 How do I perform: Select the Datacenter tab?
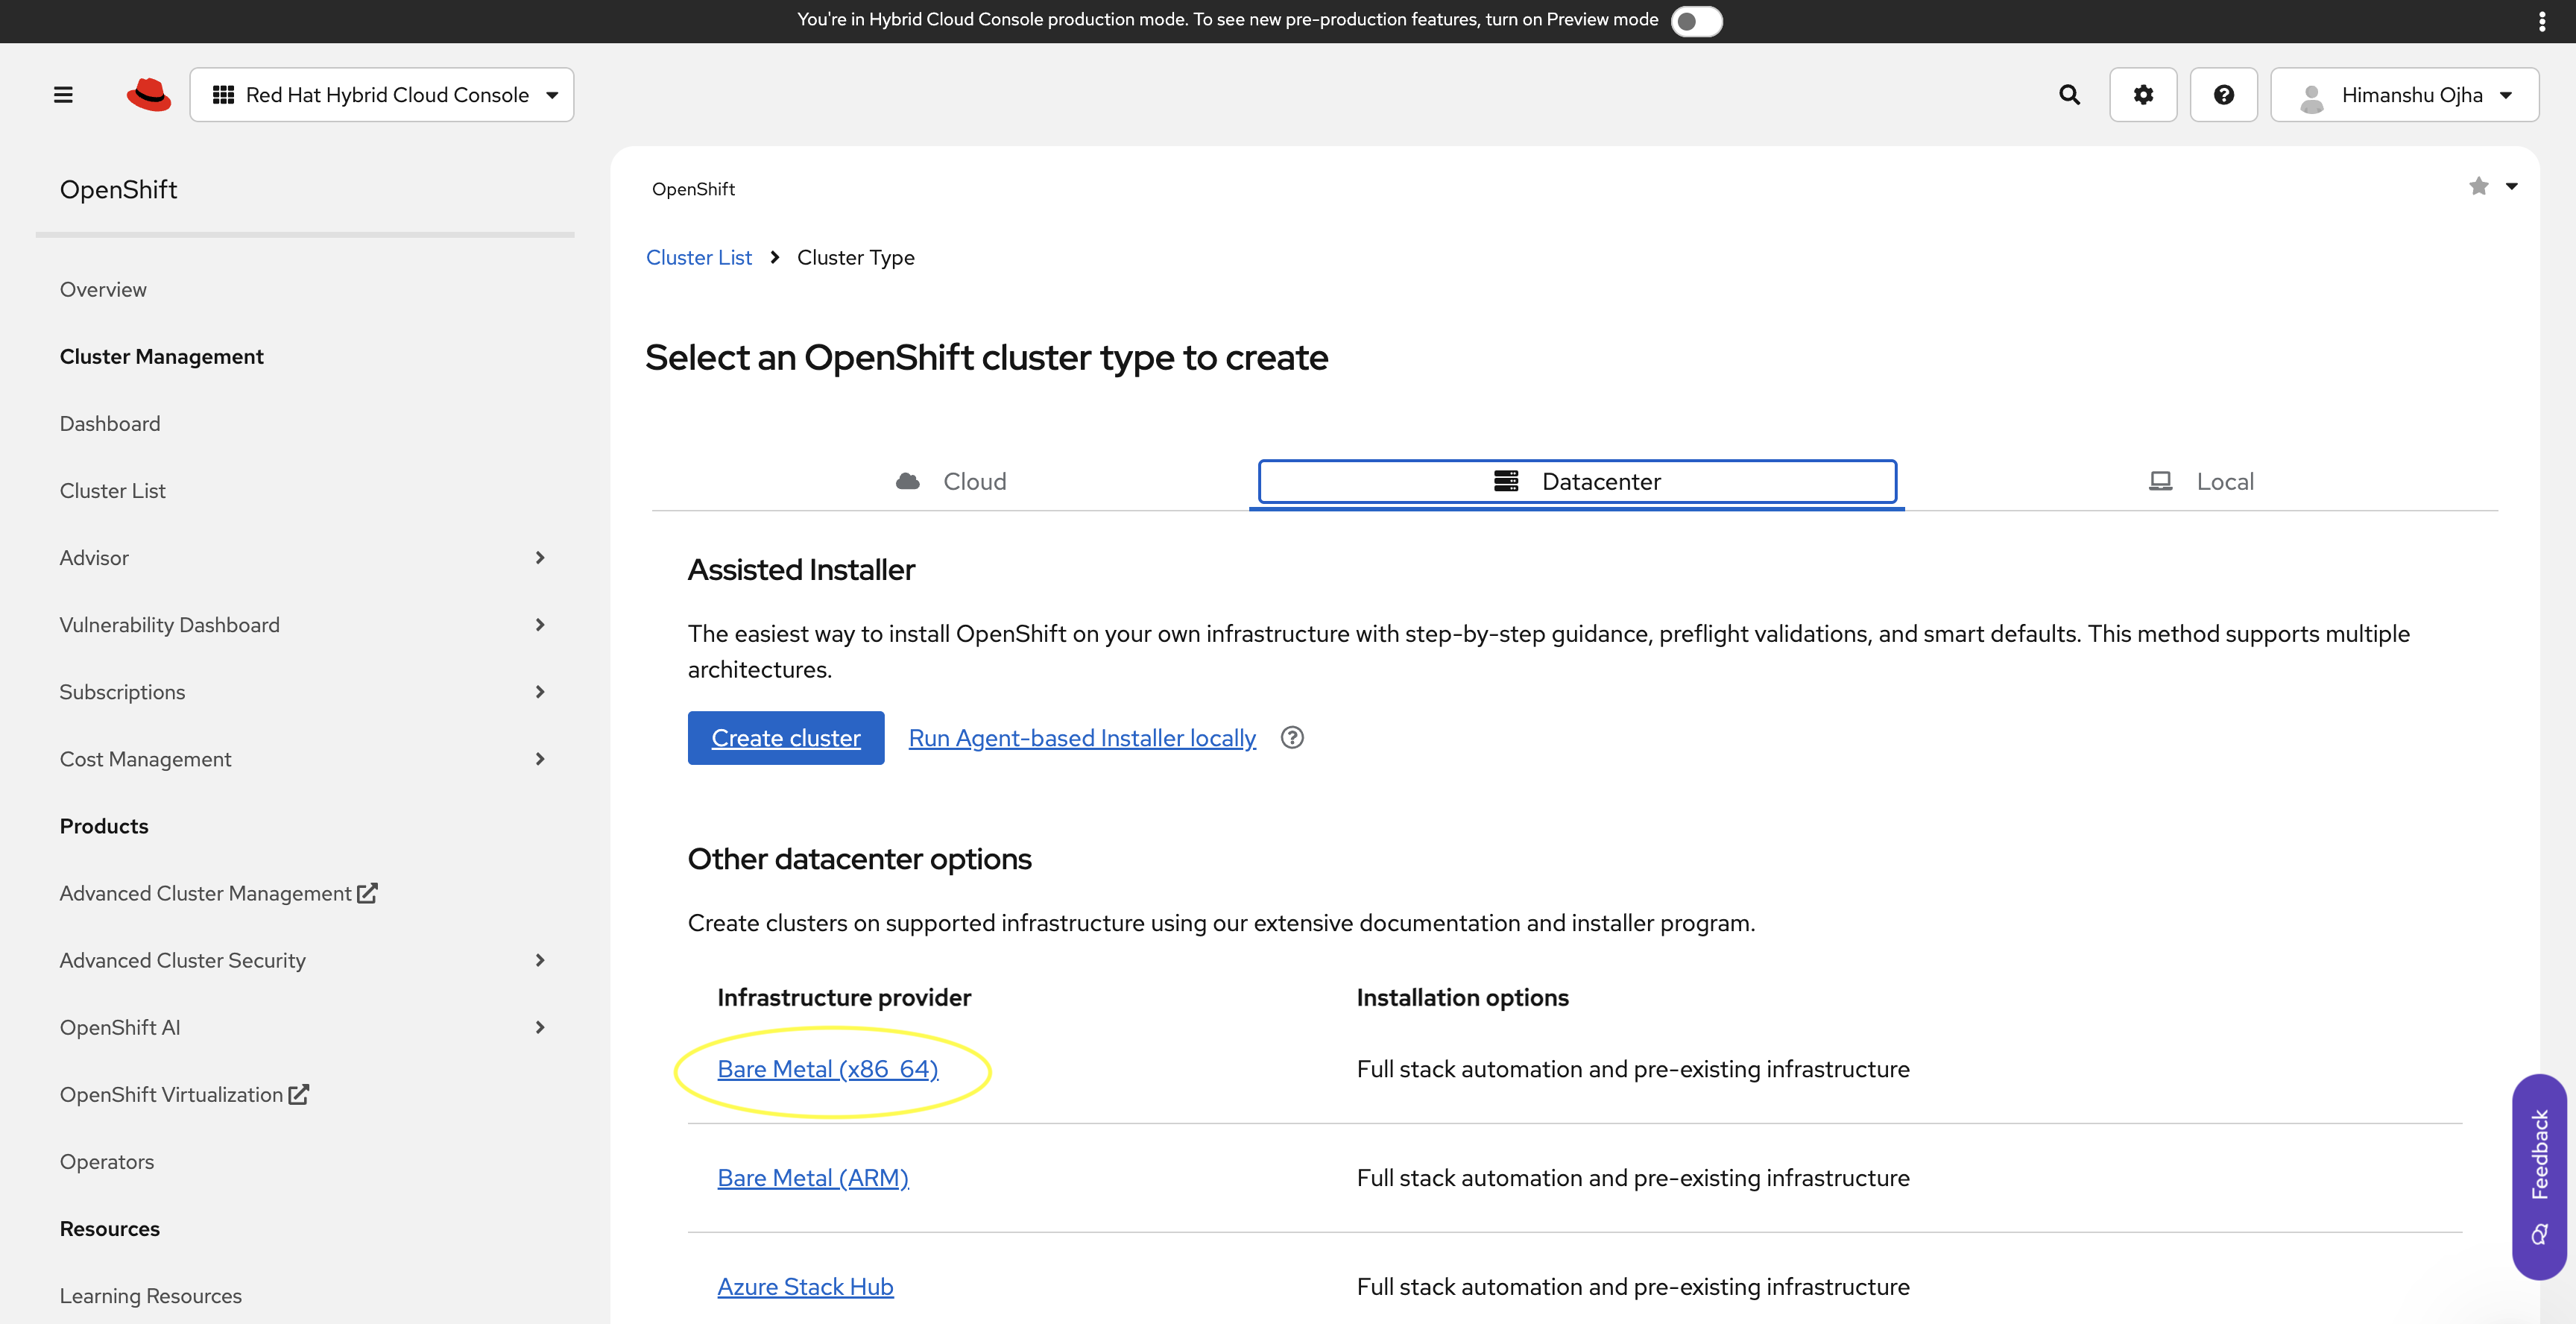coord(1577,481)
